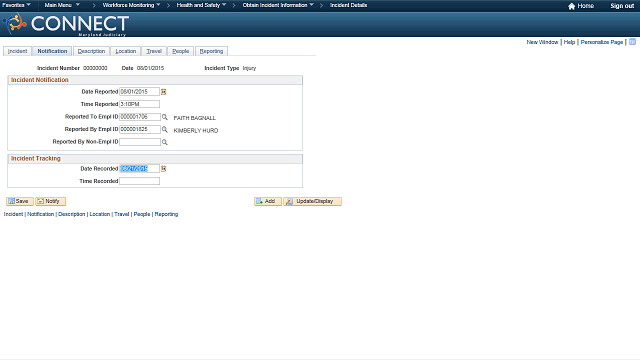This screenshot has height=360, width=640.
Task: Click the Notify button
Action: (50, 201)
